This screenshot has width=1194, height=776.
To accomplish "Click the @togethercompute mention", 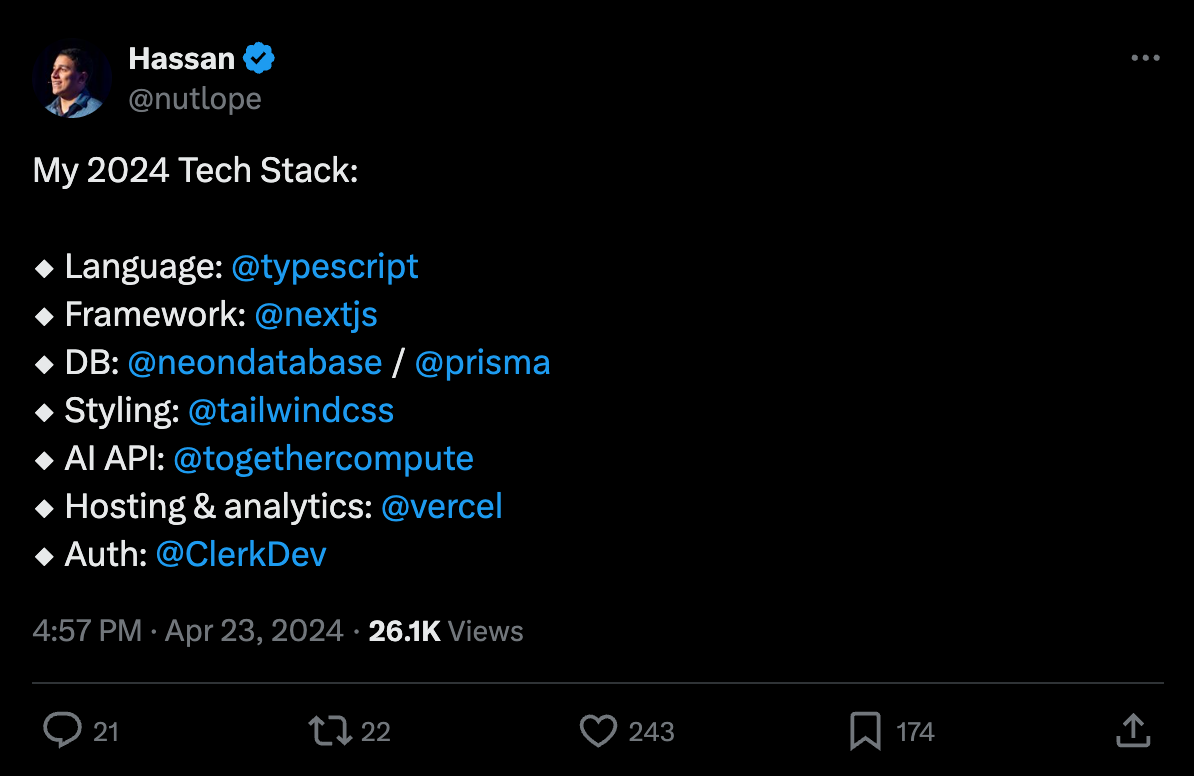I will (323, 458).
